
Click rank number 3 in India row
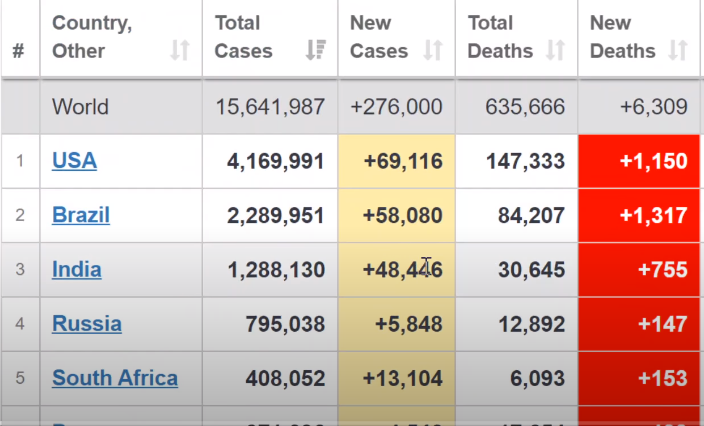click(x=20, y=269)
